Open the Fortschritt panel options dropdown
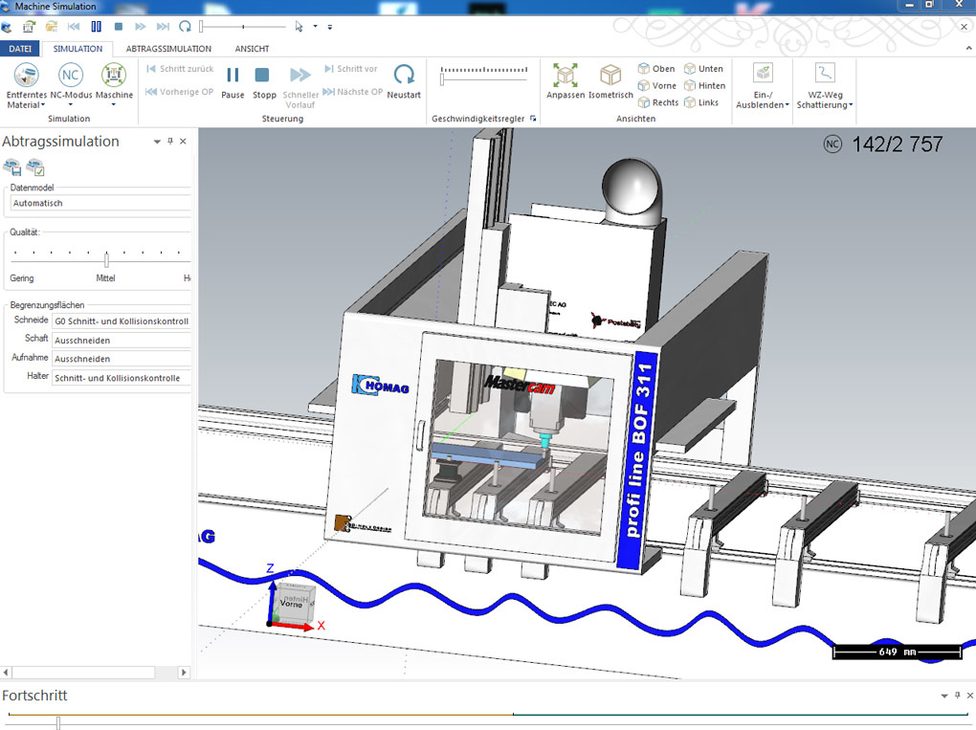This screenshot has width=976, height=730. coord(944,696)
